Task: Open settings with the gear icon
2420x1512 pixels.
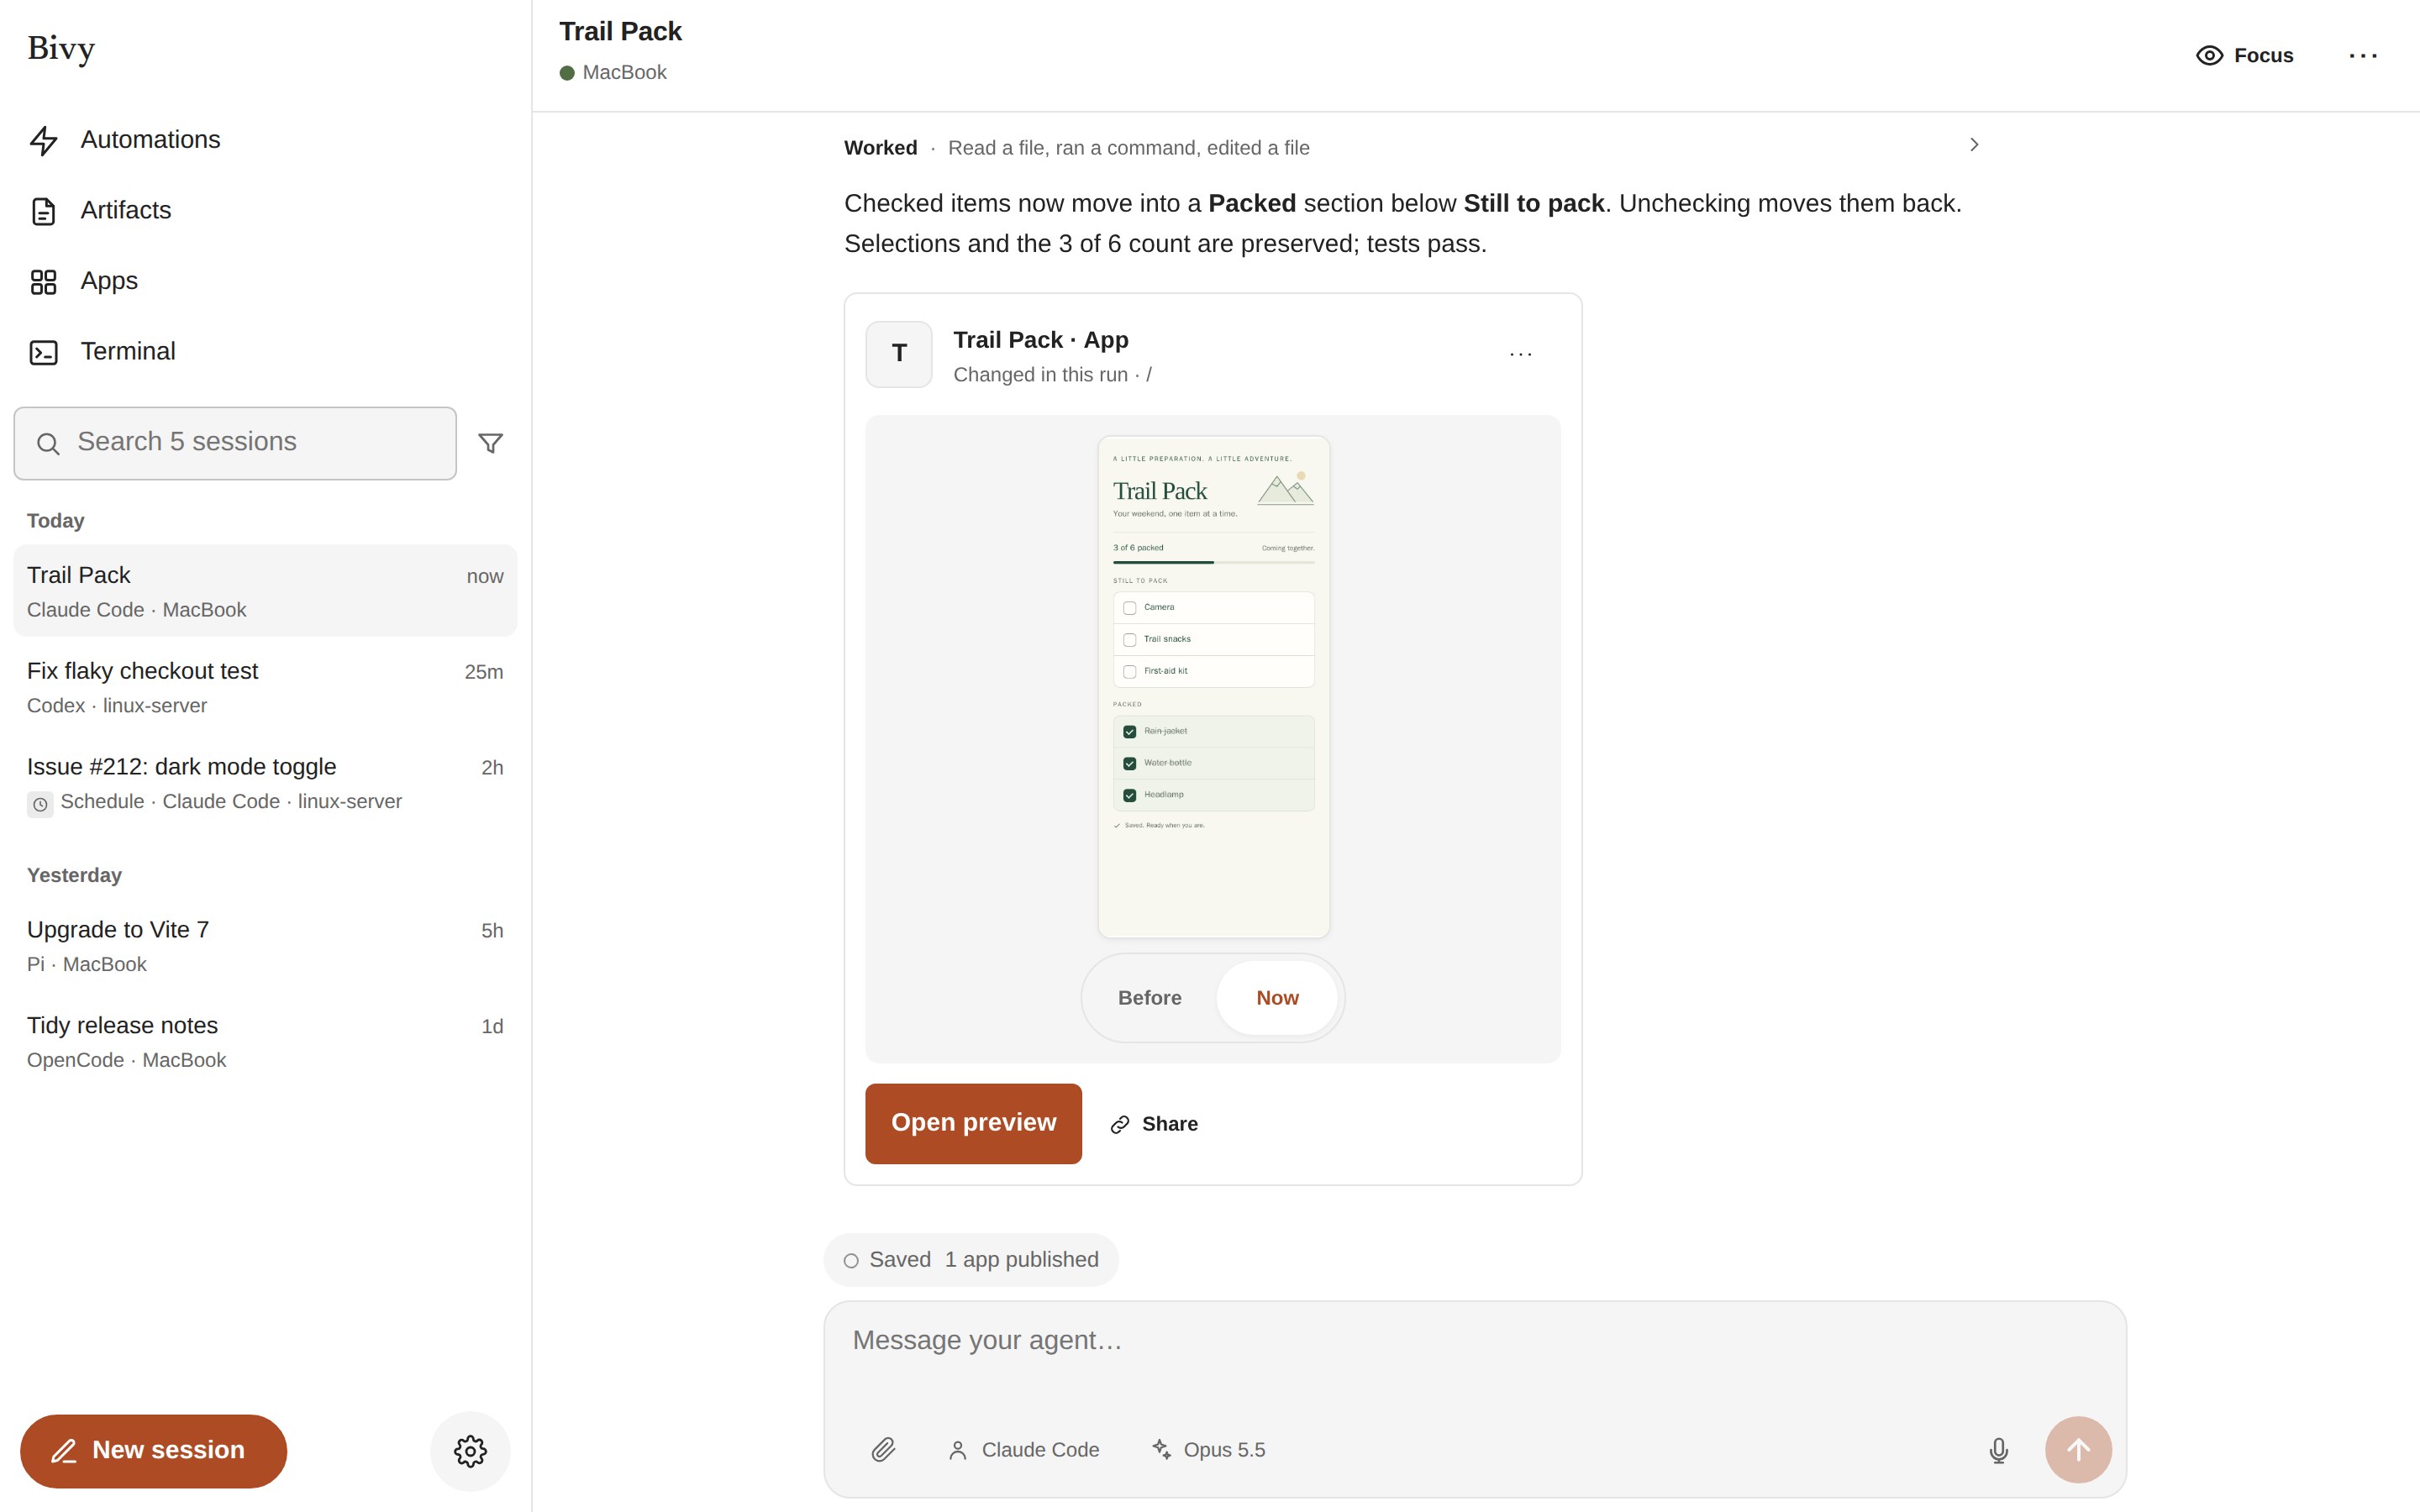Action: [x=470, y=1451]
